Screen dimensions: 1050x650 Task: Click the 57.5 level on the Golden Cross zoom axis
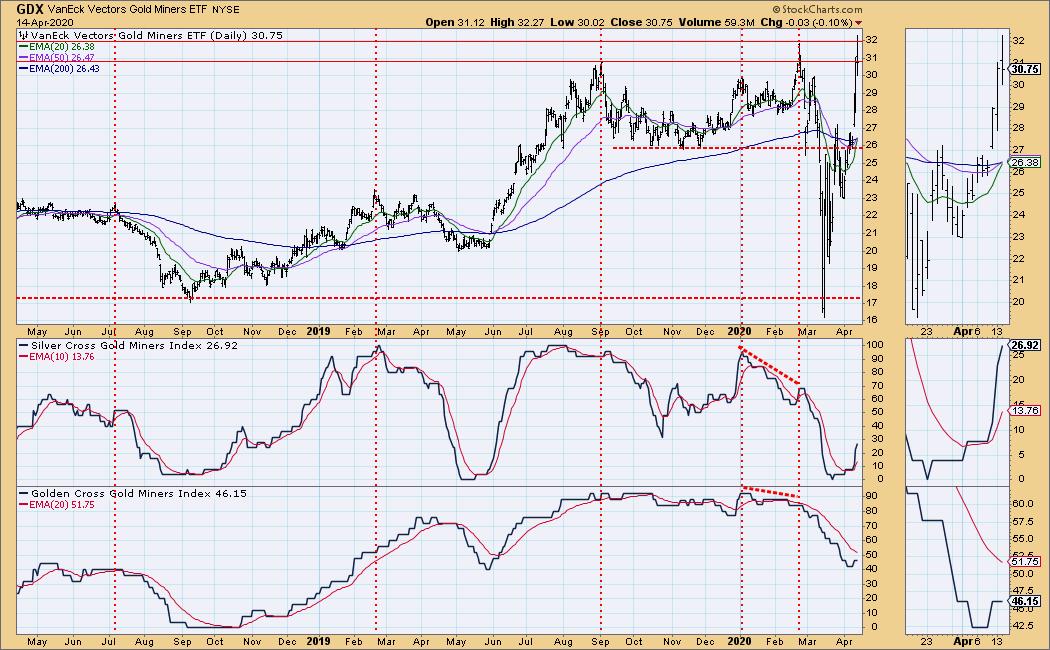coord(1025,521)
